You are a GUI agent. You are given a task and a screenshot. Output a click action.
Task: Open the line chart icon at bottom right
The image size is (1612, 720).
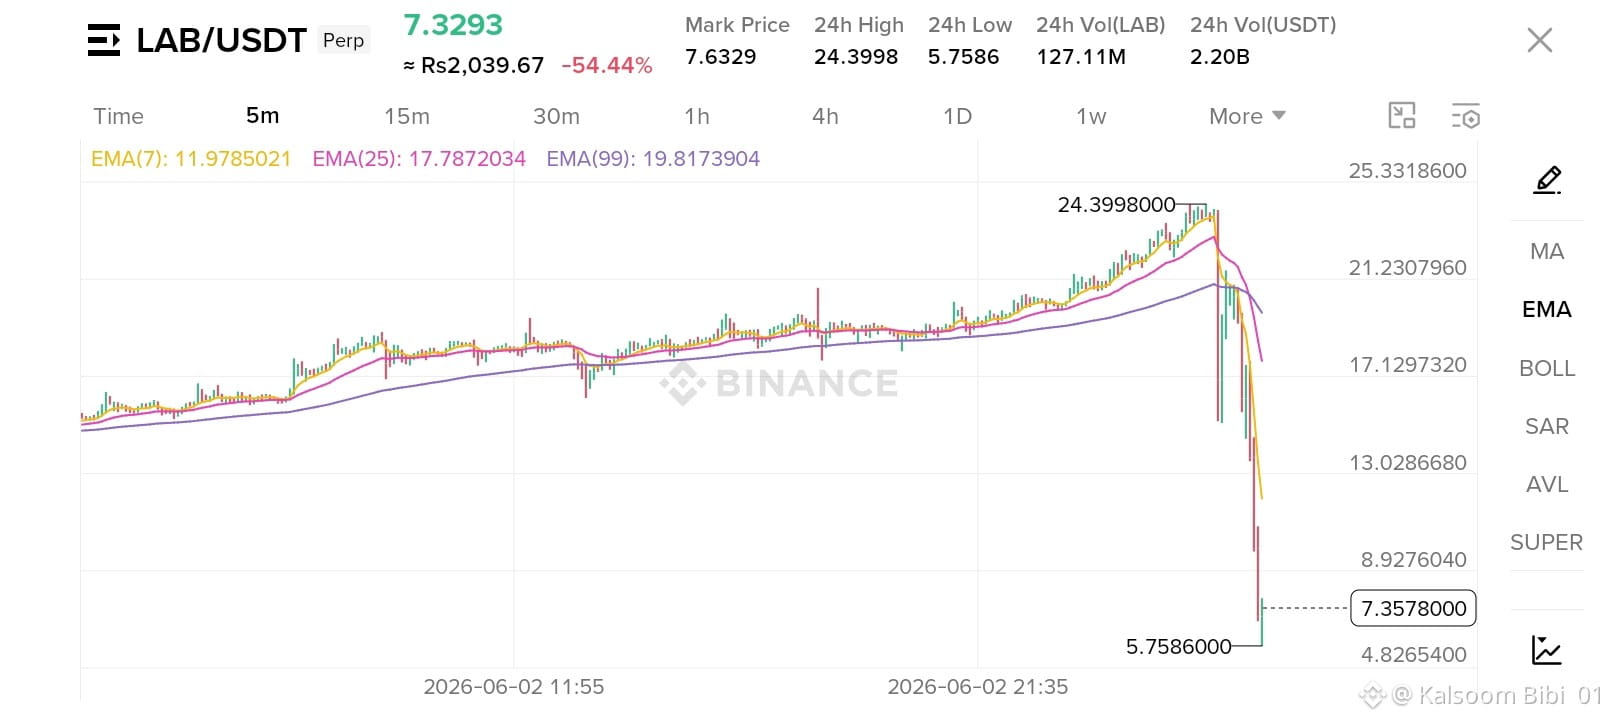pos(1547,650)
